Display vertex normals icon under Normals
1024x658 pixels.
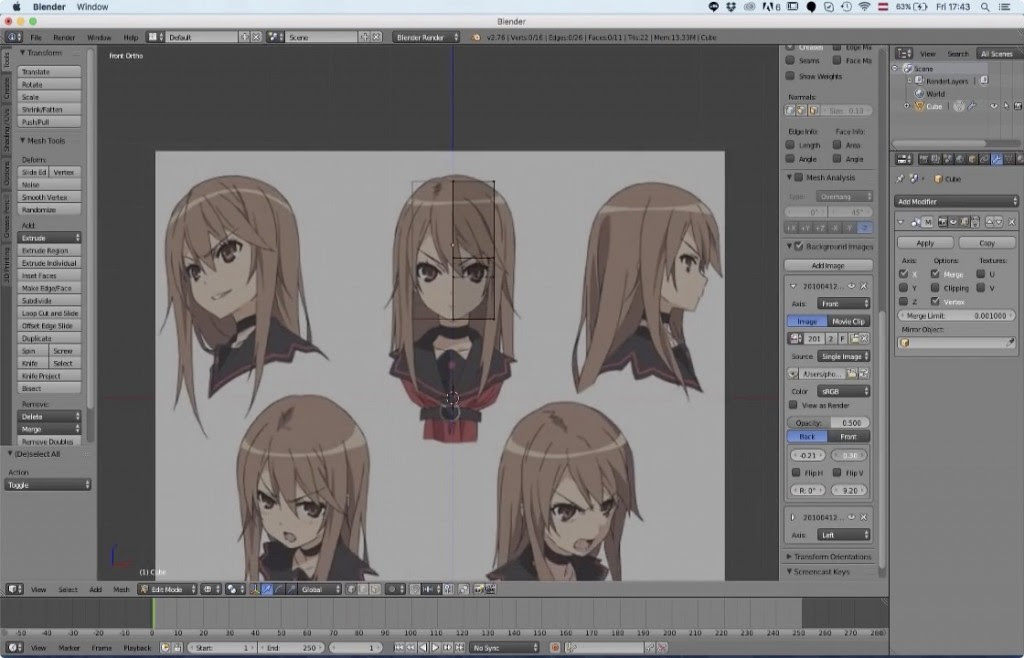point(790,110)
